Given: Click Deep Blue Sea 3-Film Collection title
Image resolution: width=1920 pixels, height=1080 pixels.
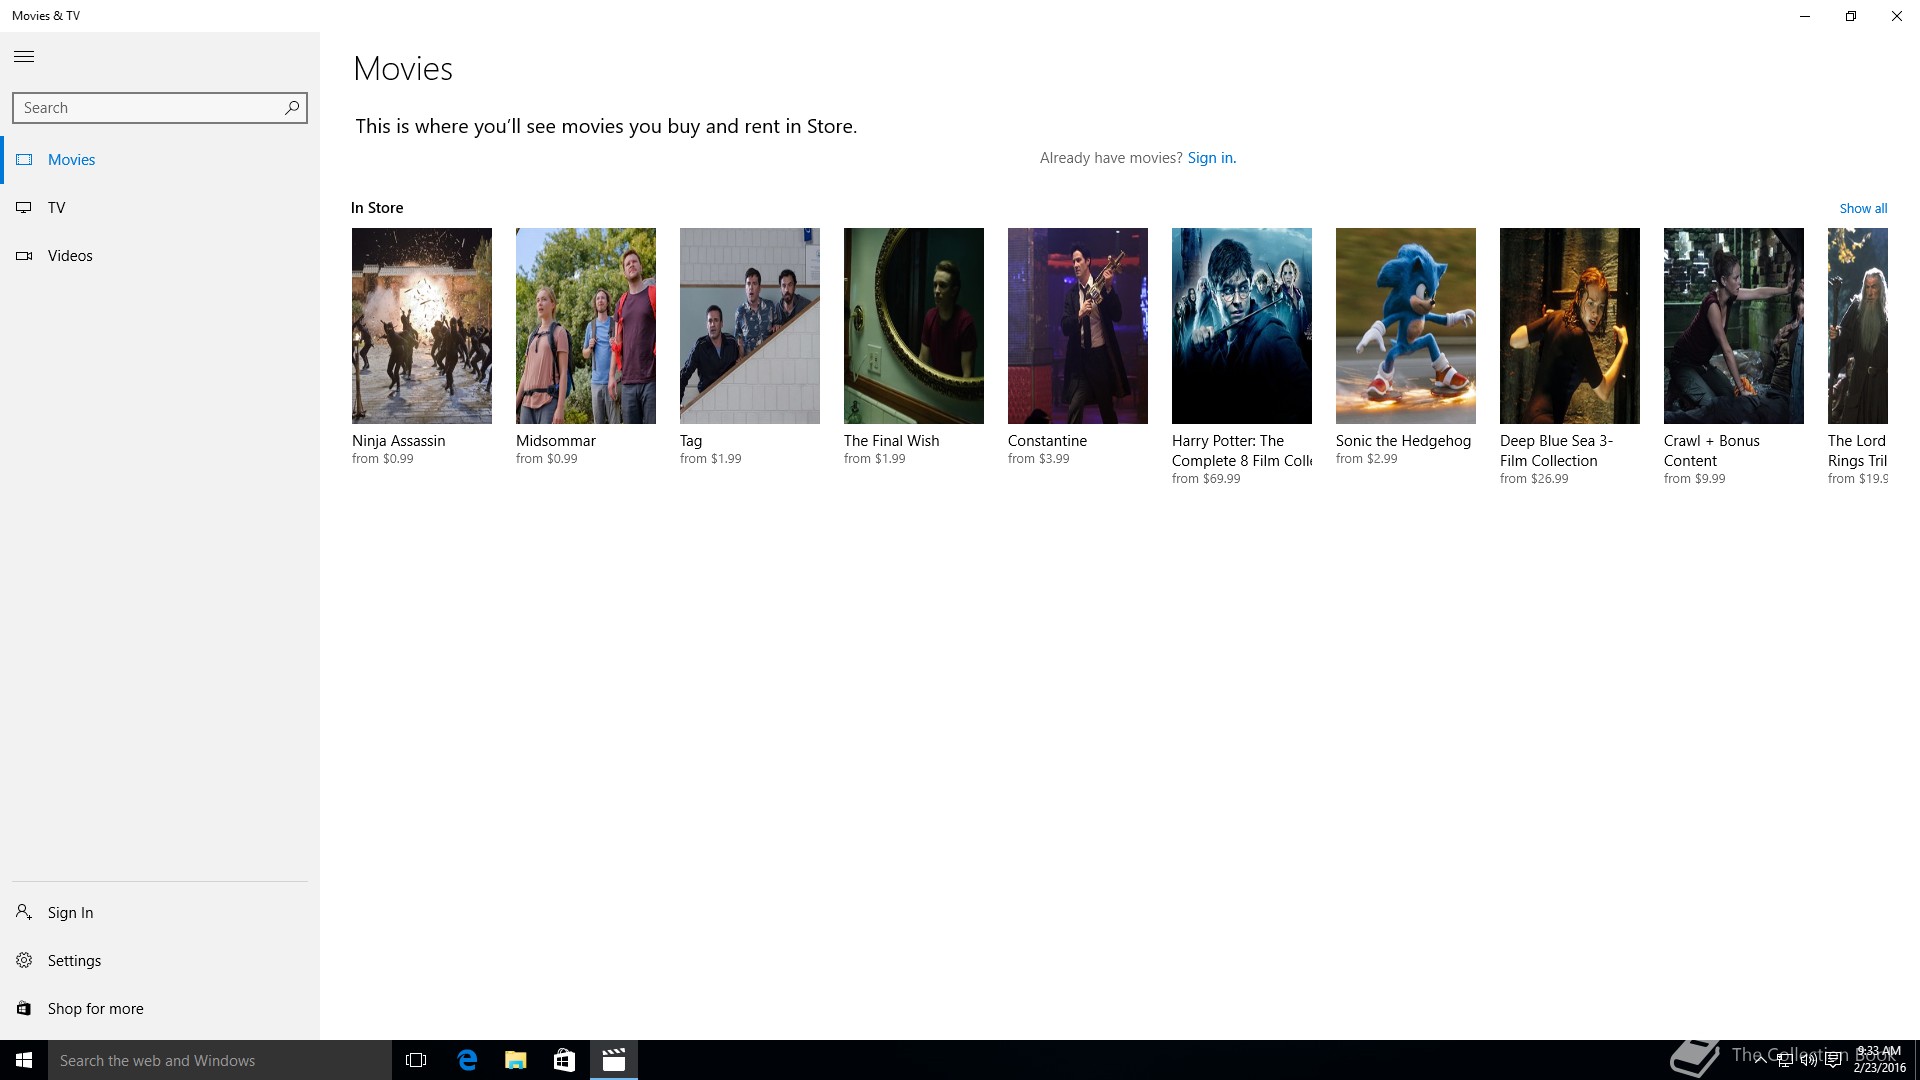Looking at the screenshot, I should [1556, 451].
